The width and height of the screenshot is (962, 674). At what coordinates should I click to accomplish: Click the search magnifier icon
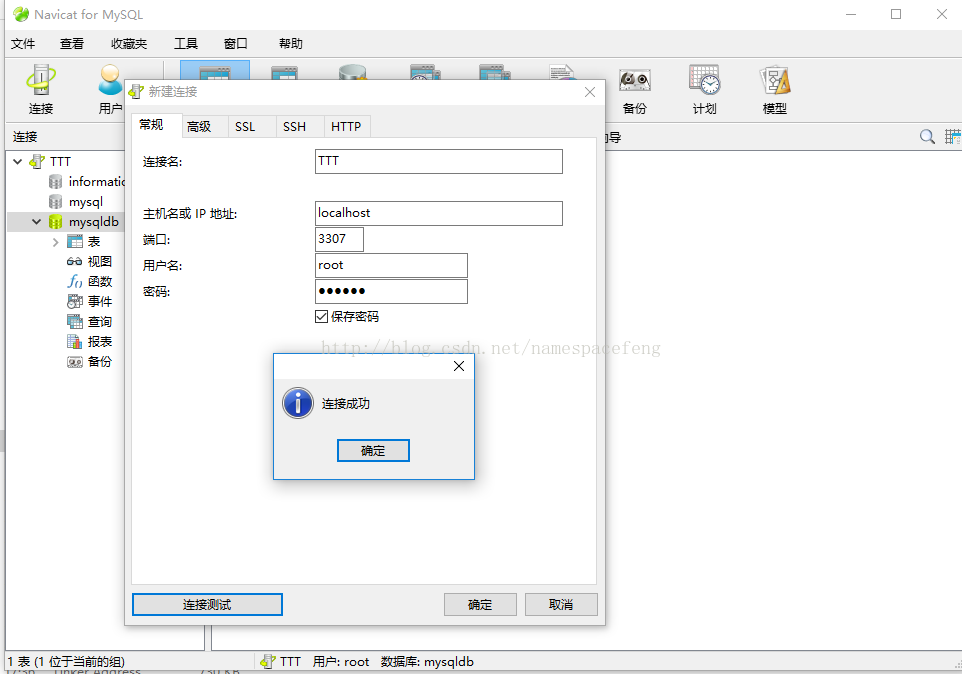click(927, 137)
